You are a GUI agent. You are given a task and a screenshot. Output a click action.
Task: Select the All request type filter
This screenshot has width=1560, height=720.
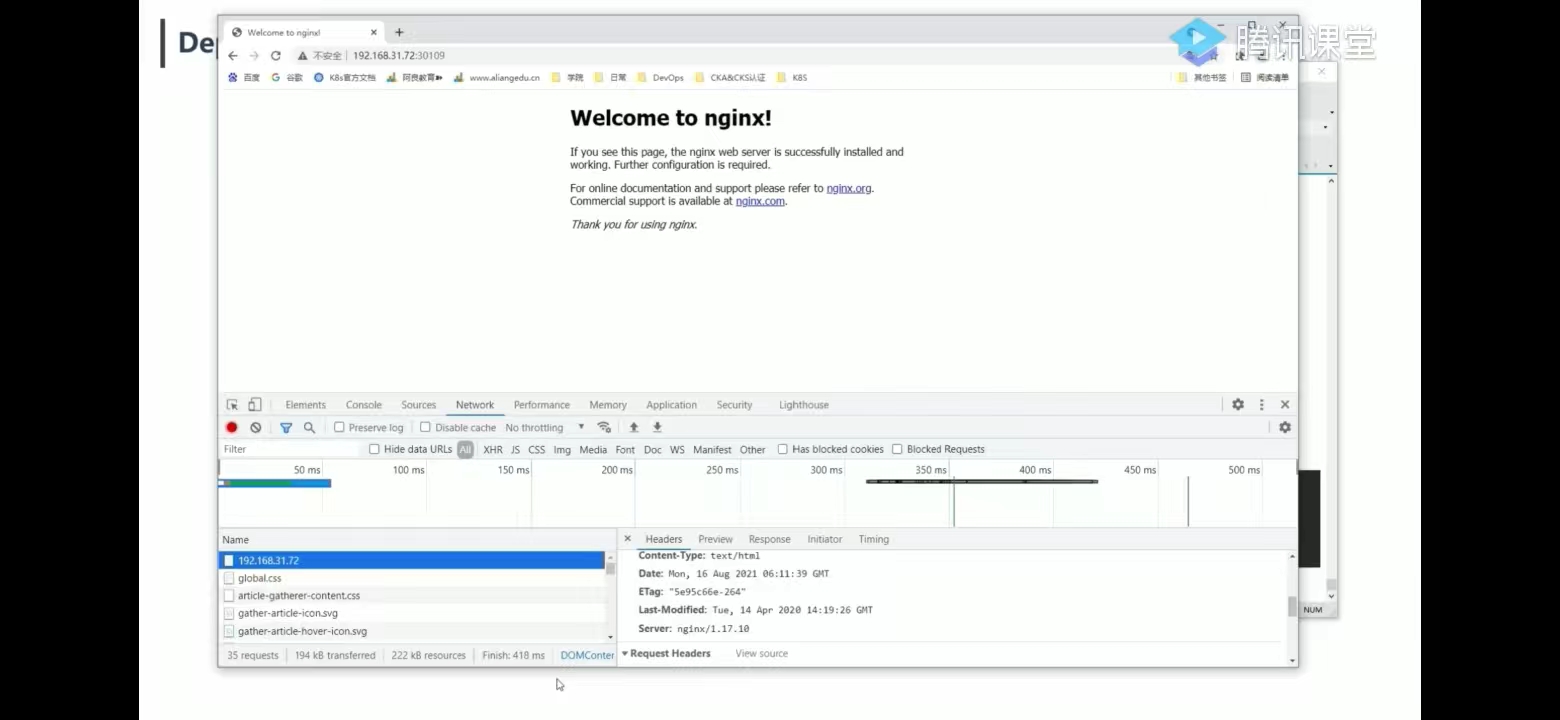pyautogui.click(x=465, y=450)
